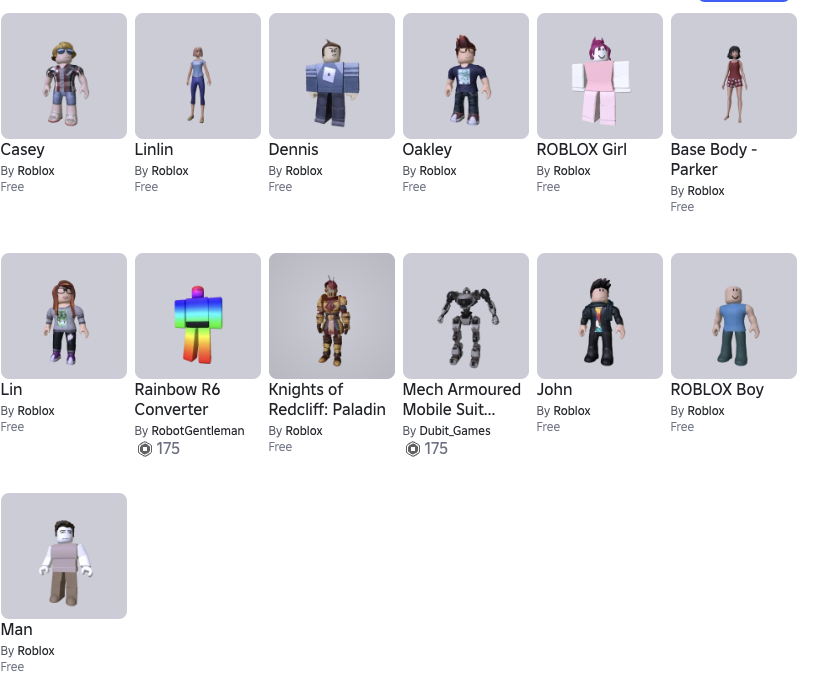The image size is (824, 698).
Task: Click the Free label under ROBLOX Boy
Action: (683, 427)
